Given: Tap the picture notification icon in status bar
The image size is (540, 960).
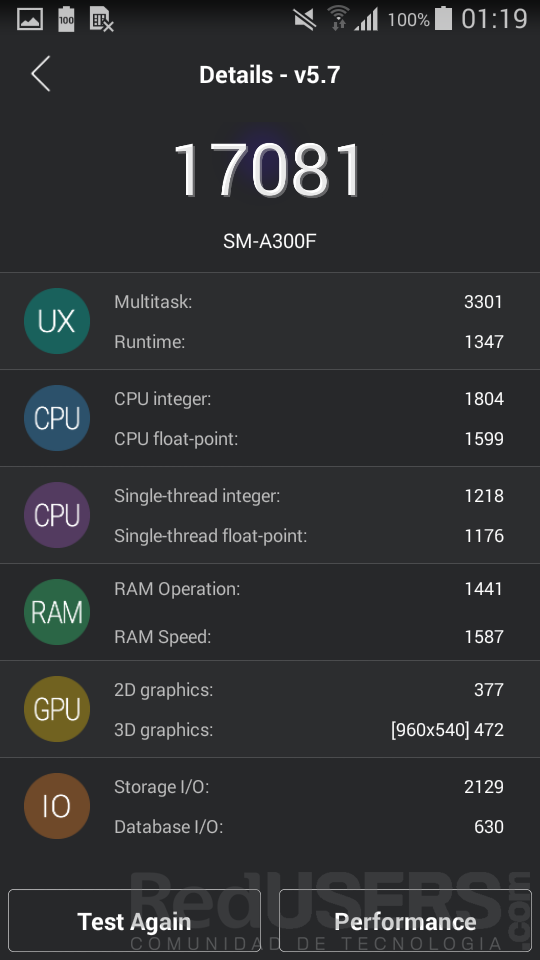Looking at the screenshot, I should [x=30, y=20].
